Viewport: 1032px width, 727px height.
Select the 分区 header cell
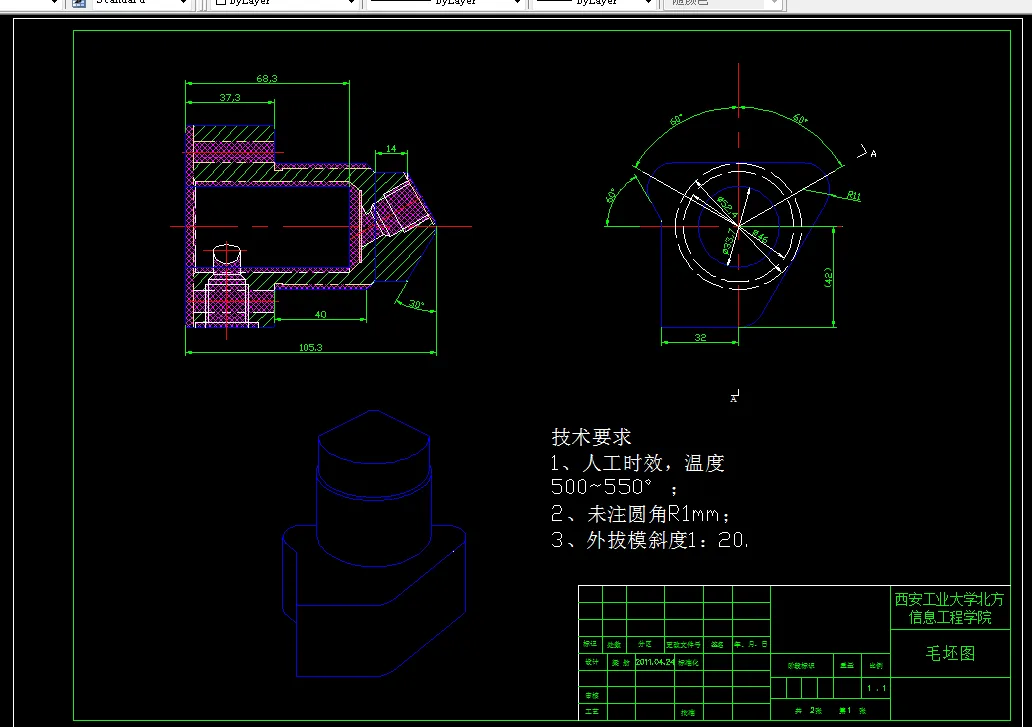(x=645, y=644)
